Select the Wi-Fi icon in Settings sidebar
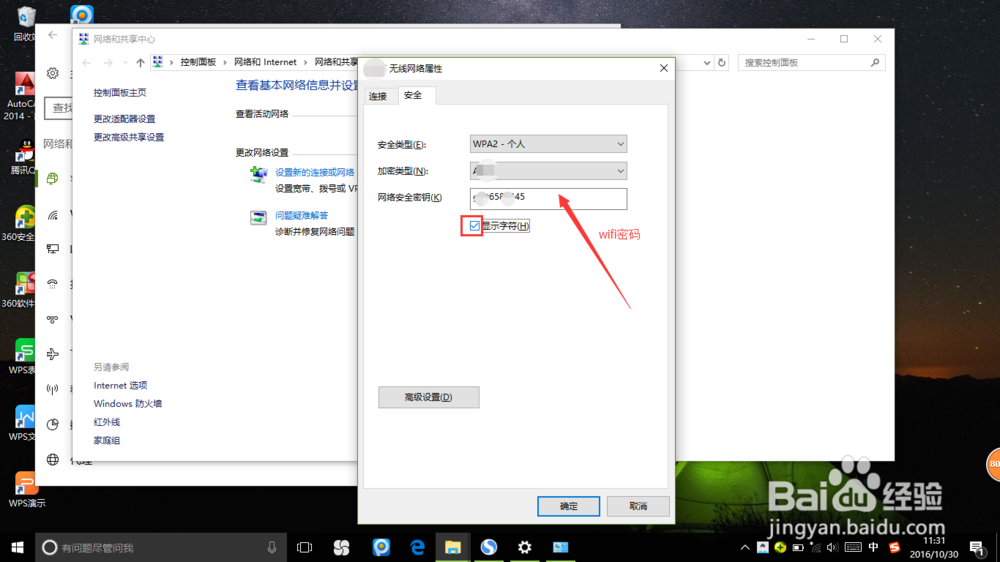 53,215
